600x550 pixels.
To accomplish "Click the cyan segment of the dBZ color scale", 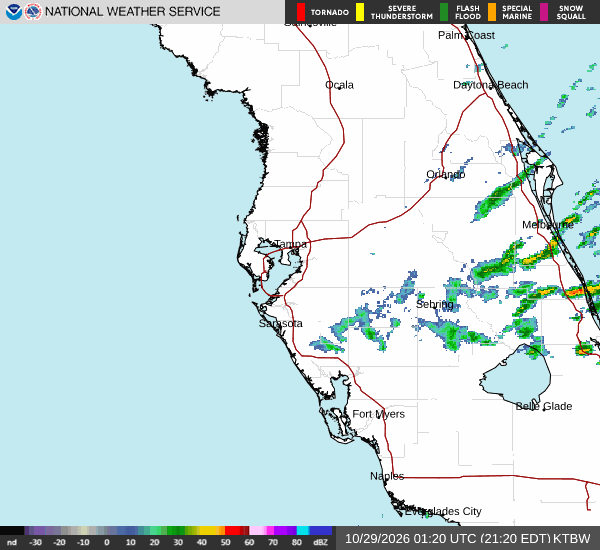I will point(303,530).
